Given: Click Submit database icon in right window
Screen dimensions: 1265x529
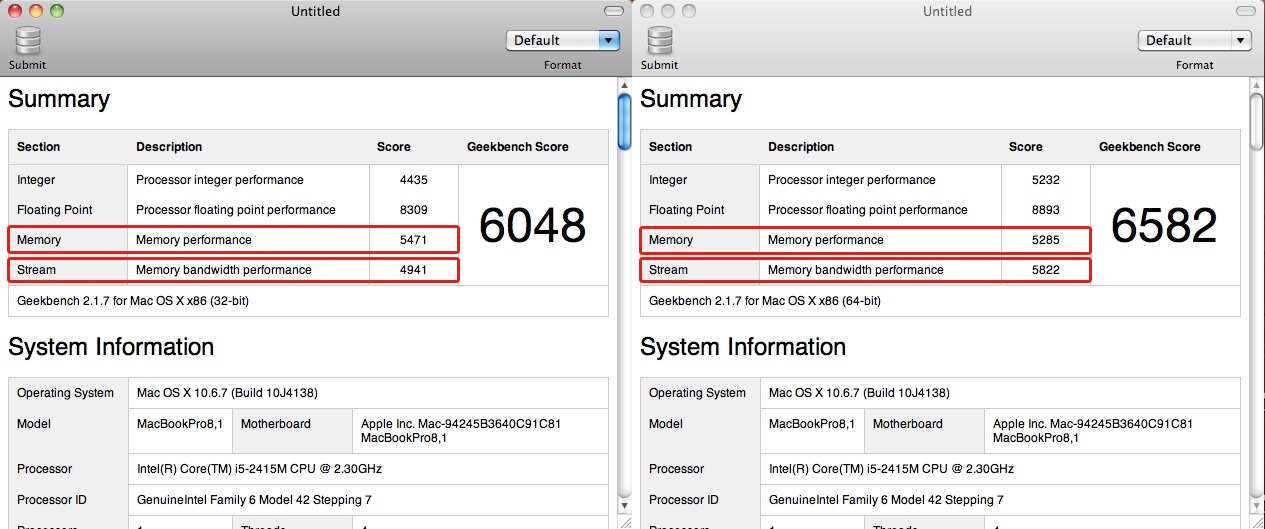Looking at the screenshot, I should pos(660,41).
